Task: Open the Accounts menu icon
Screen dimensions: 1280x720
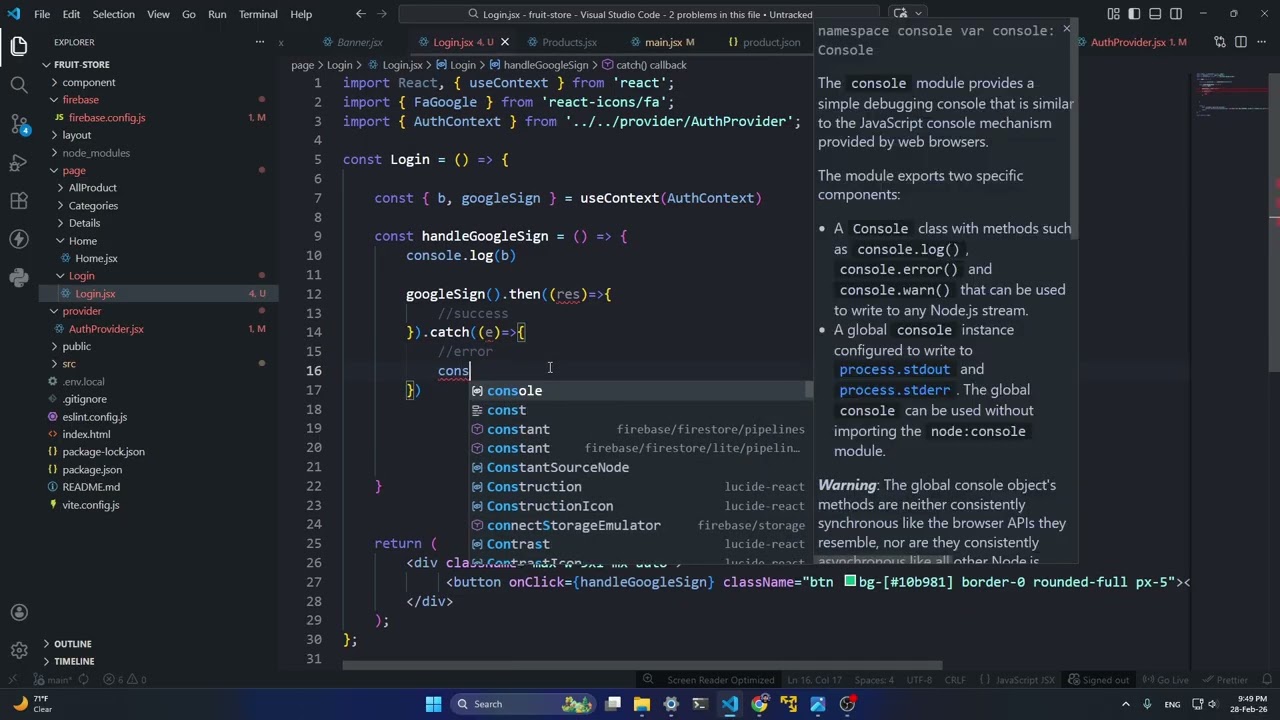Action: point(19,613)
